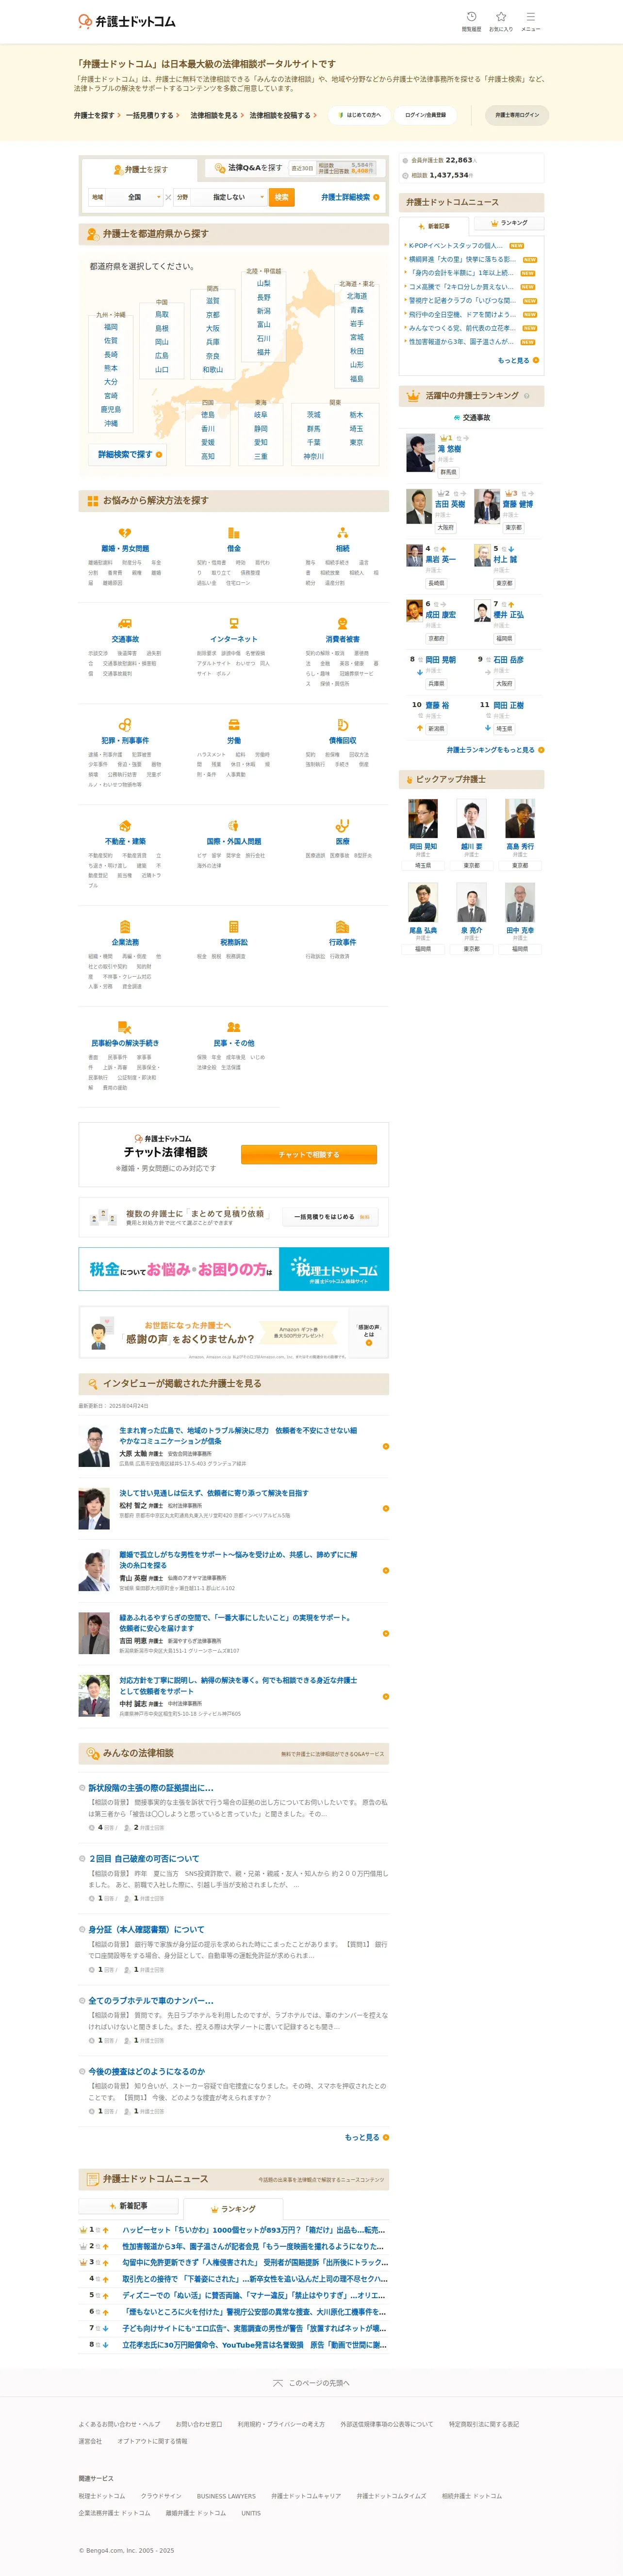
Task: Open よくあるお問い合わせ・ヘルプ footer link
Action: [x=119, y=2424]
